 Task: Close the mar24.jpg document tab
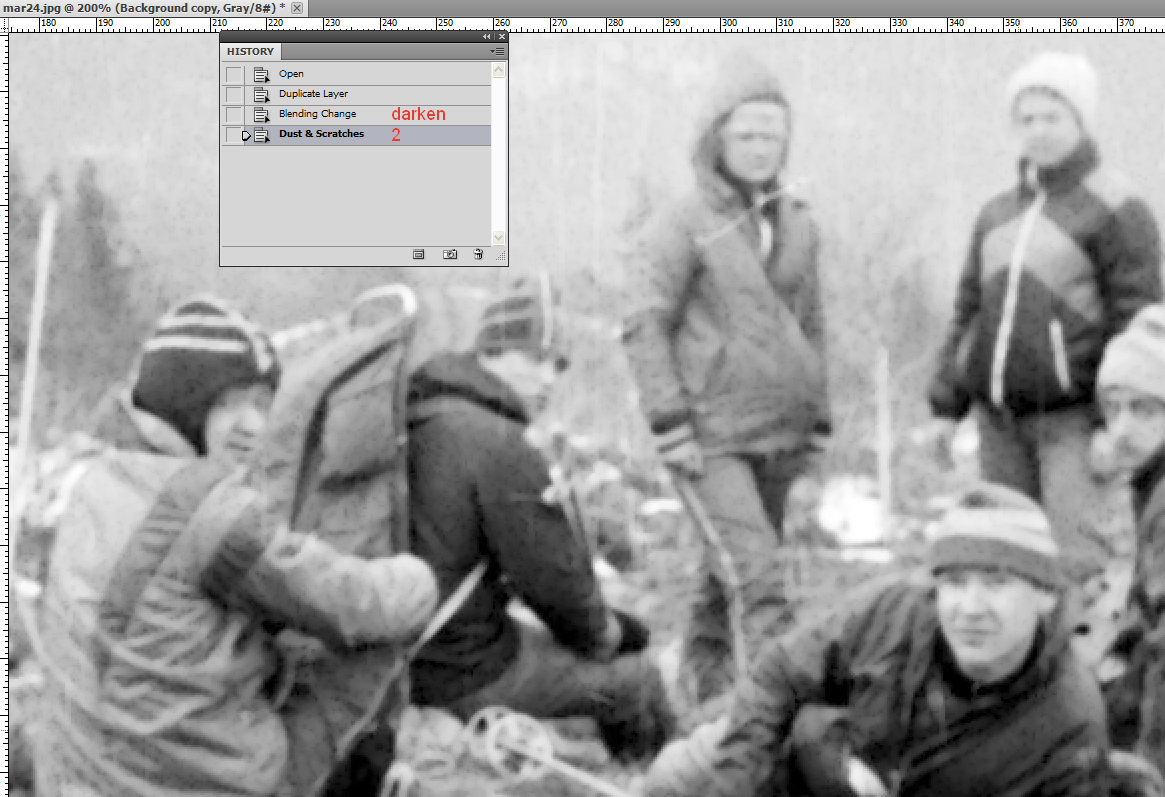coord(296,7)
